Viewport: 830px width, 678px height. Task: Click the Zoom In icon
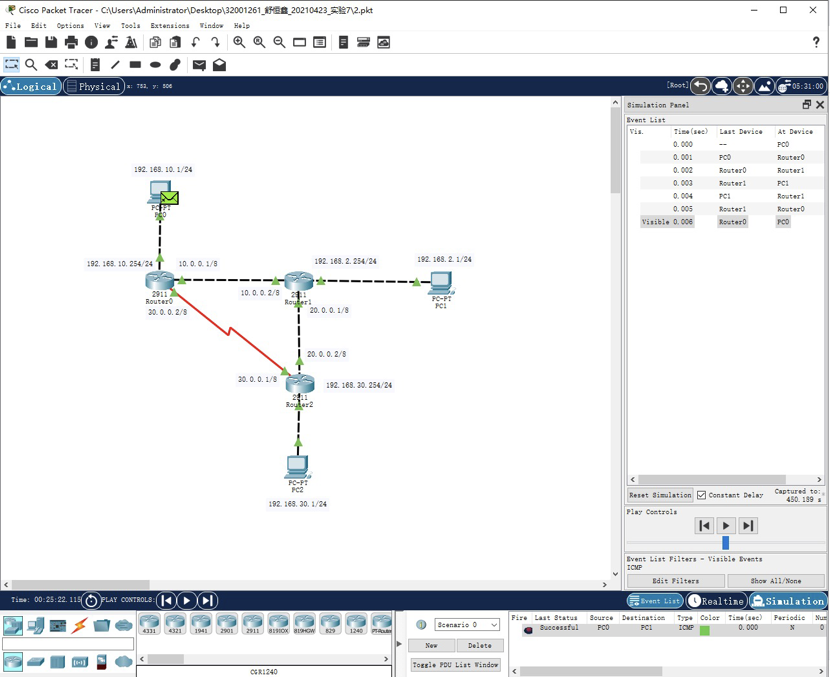[x=239, y=42]
